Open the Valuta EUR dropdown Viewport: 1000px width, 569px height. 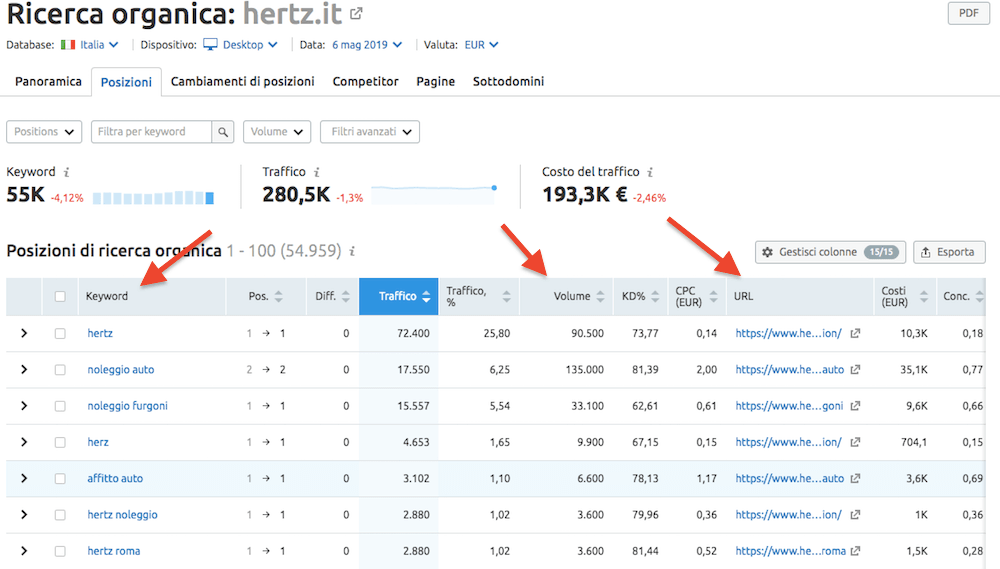482,45
